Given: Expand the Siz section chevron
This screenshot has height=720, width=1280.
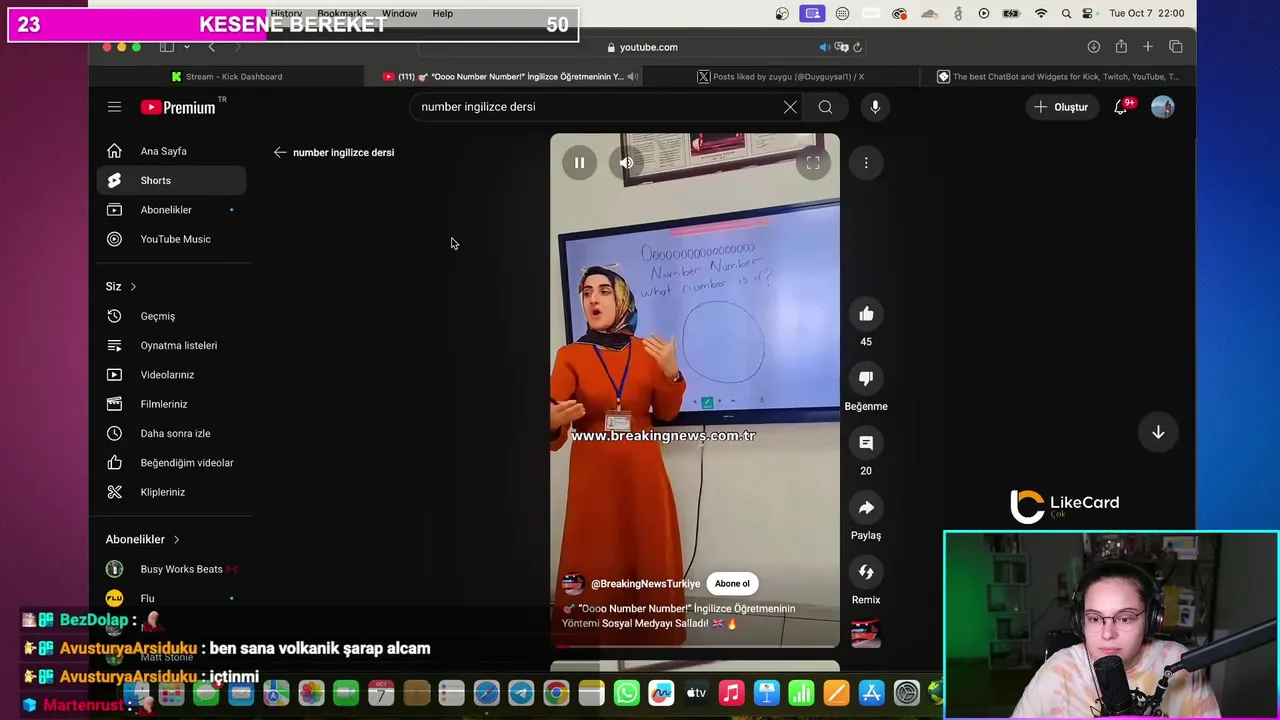Looking at the screenshot, I should pos(133,287).
